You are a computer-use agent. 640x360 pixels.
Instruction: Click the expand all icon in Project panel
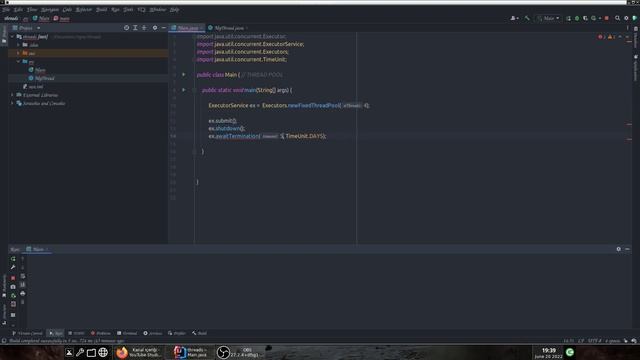tap(135, 28)
